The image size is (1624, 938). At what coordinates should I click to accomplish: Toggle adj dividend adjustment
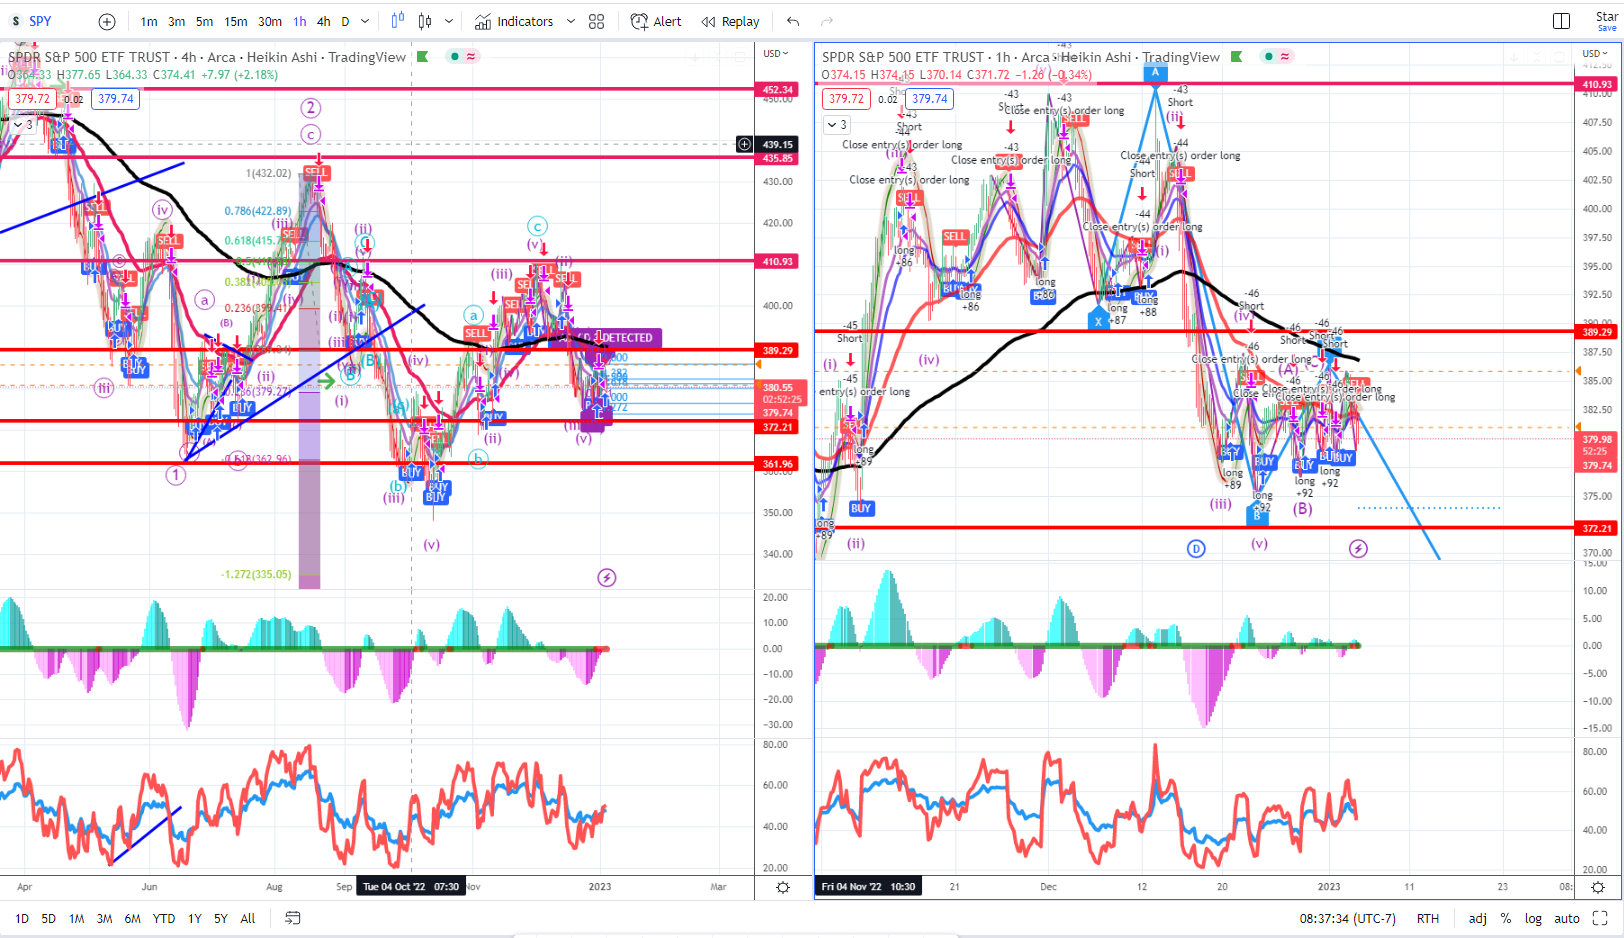[1478, 918]
